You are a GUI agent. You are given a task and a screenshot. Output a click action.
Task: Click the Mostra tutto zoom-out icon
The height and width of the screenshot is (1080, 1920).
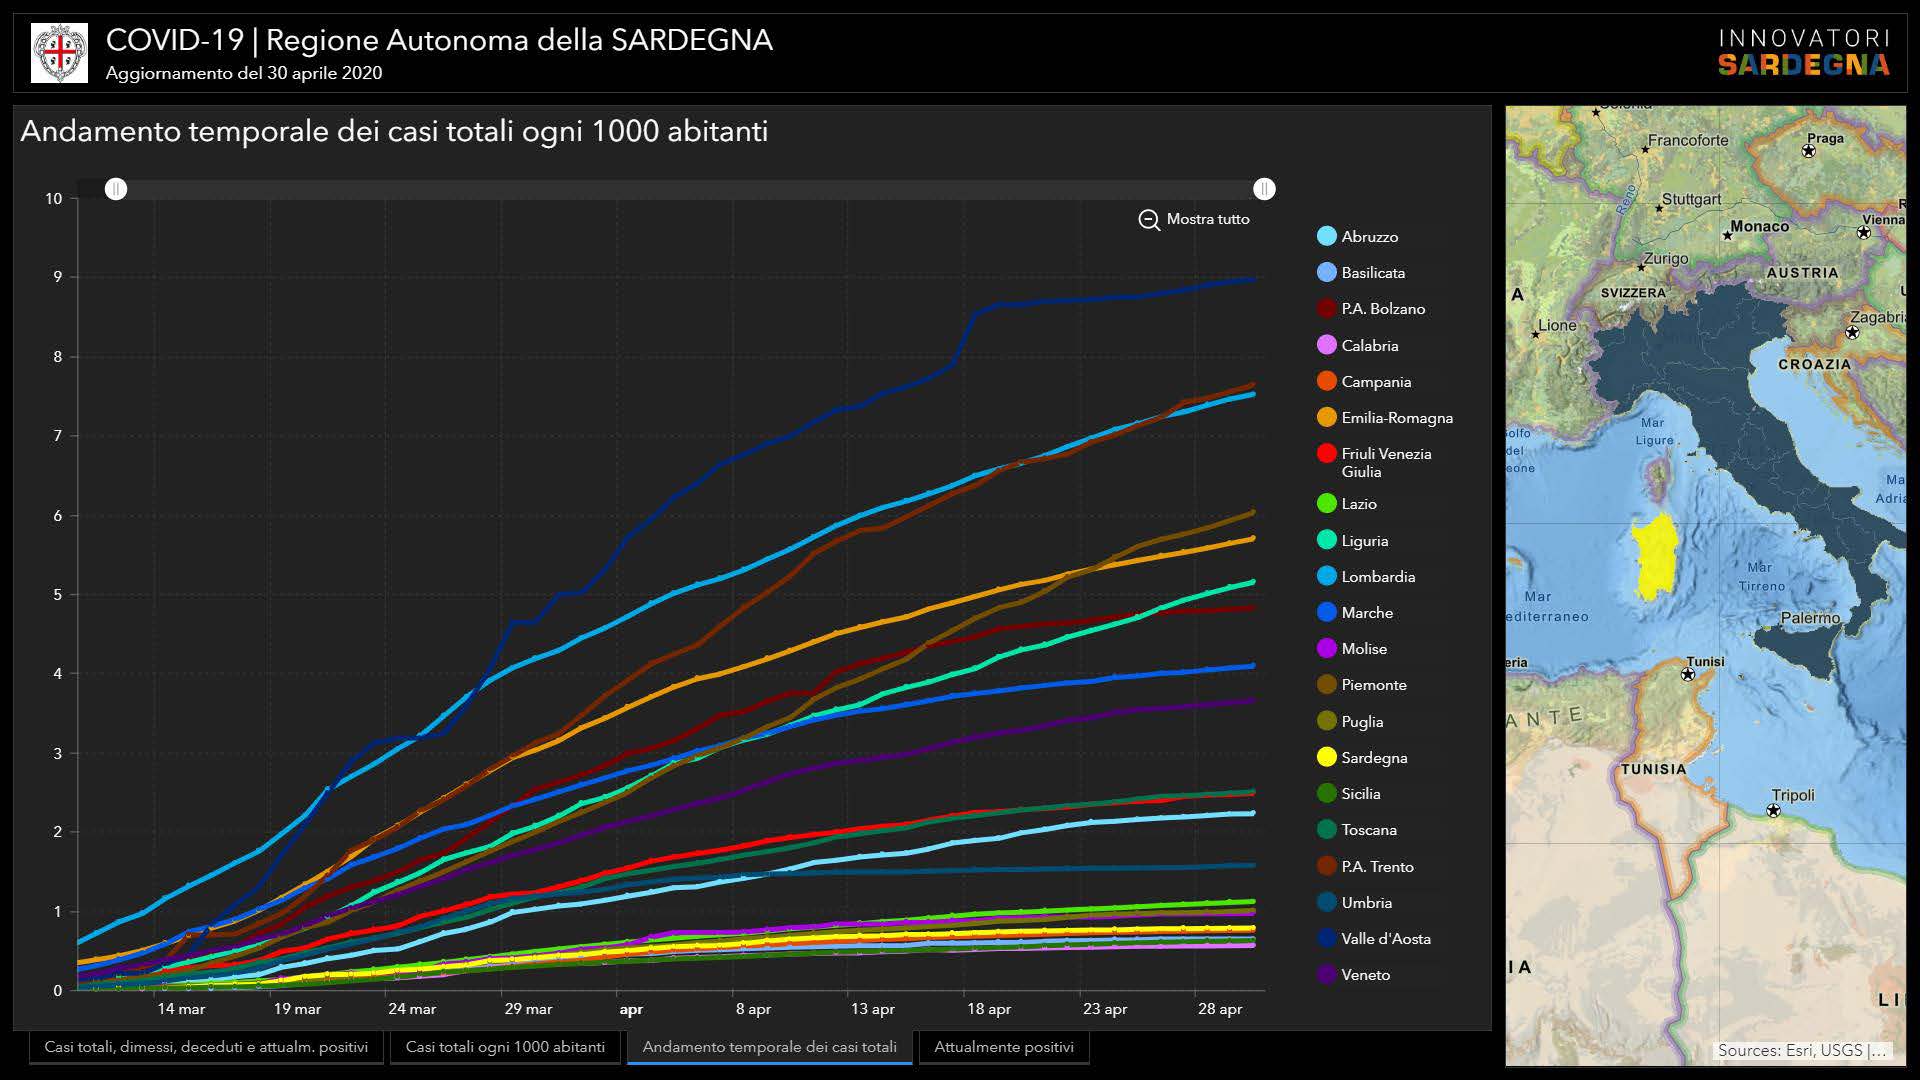1149,220
